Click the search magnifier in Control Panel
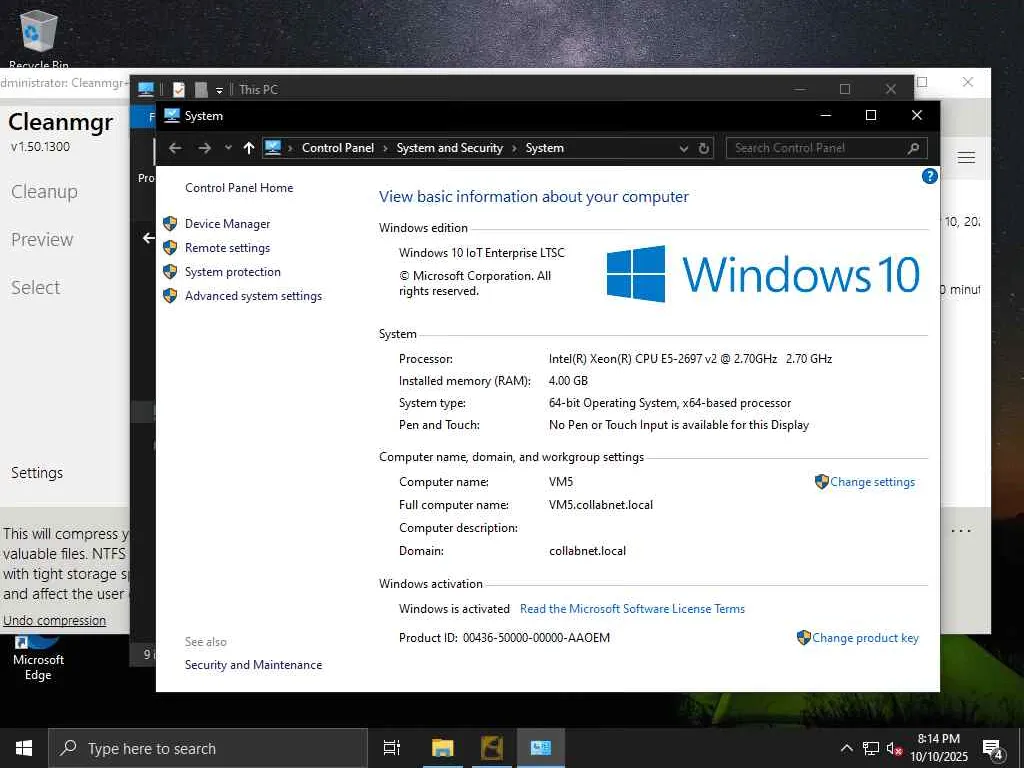This screenshot has width=1024, height=768. pyautogui.click(x=914, y=148)
